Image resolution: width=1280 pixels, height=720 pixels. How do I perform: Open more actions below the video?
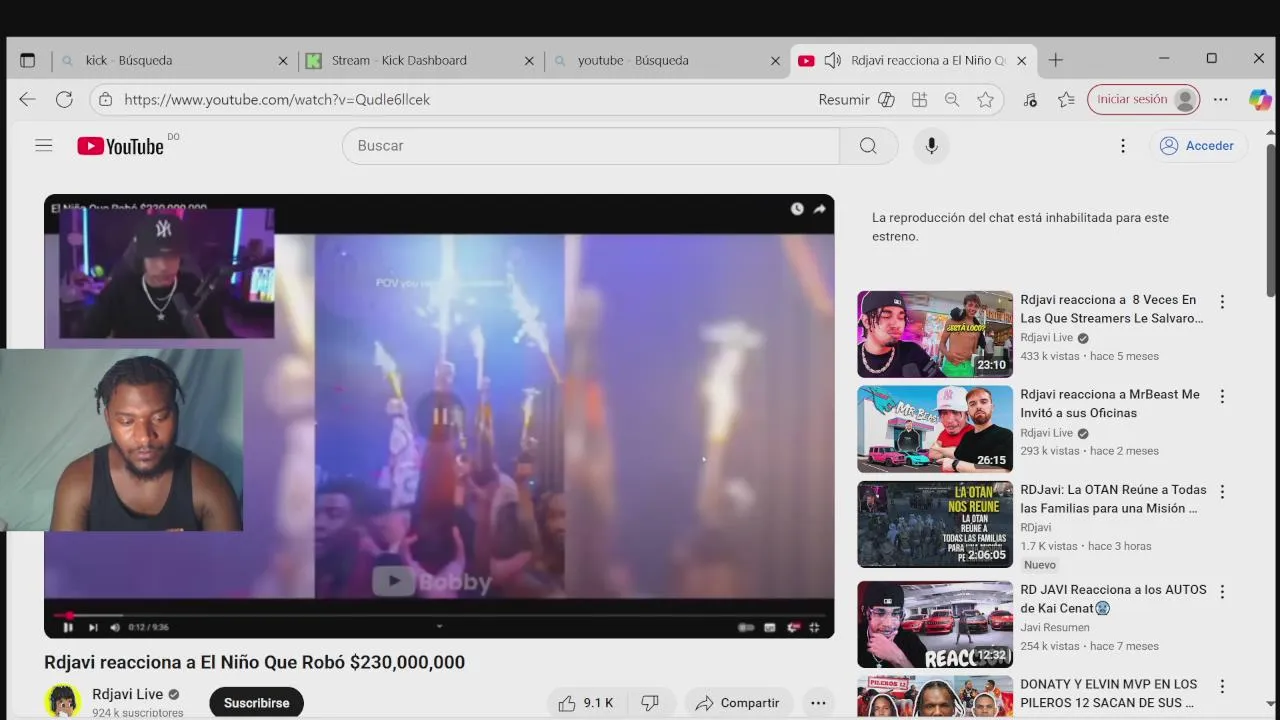(x=818, y=703)
